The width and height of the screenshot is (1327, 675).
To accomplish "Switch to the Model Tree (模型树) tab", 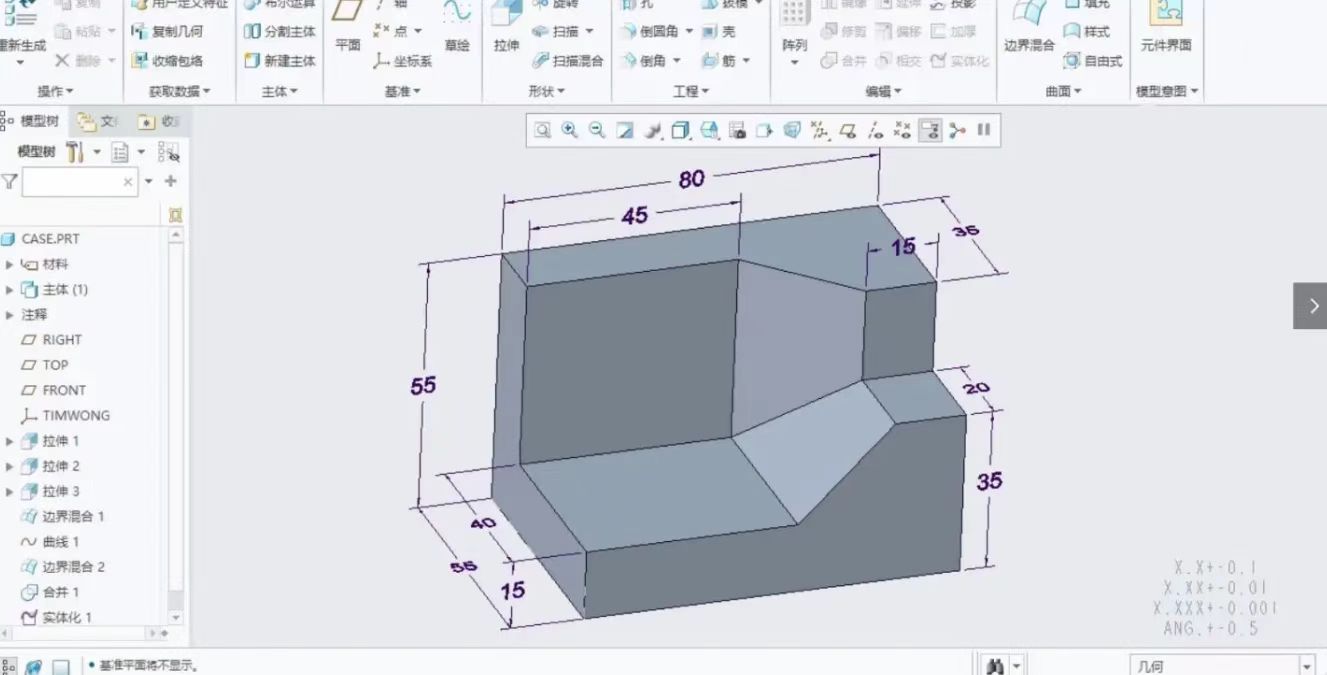I will pos(32,121).
